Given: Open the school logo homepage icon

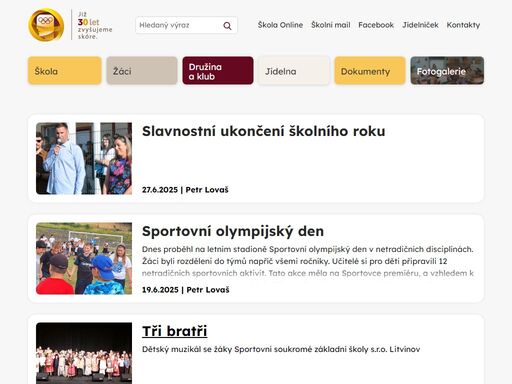Looking at the screenshot, I should (x=46, y=25).
